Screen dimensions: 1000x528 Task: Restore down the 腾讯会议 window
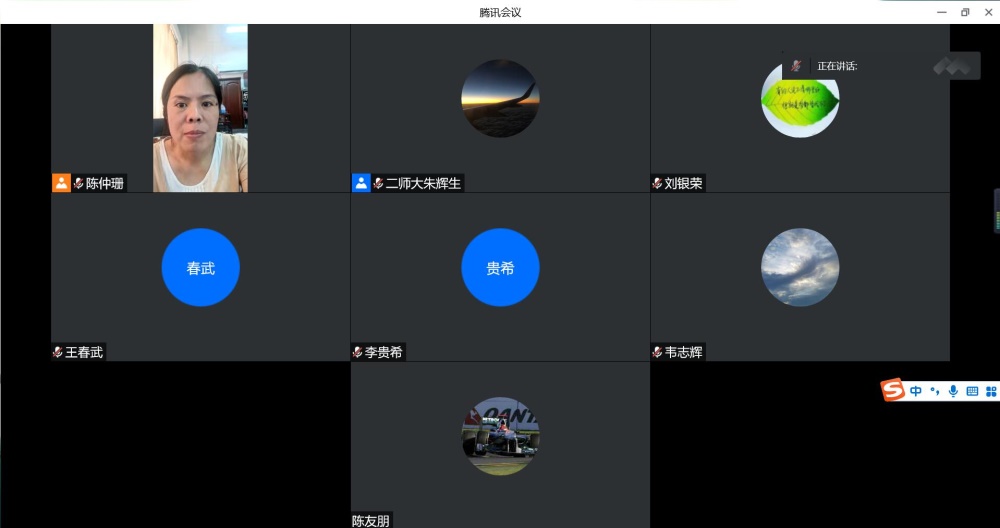tap(965, 12)
